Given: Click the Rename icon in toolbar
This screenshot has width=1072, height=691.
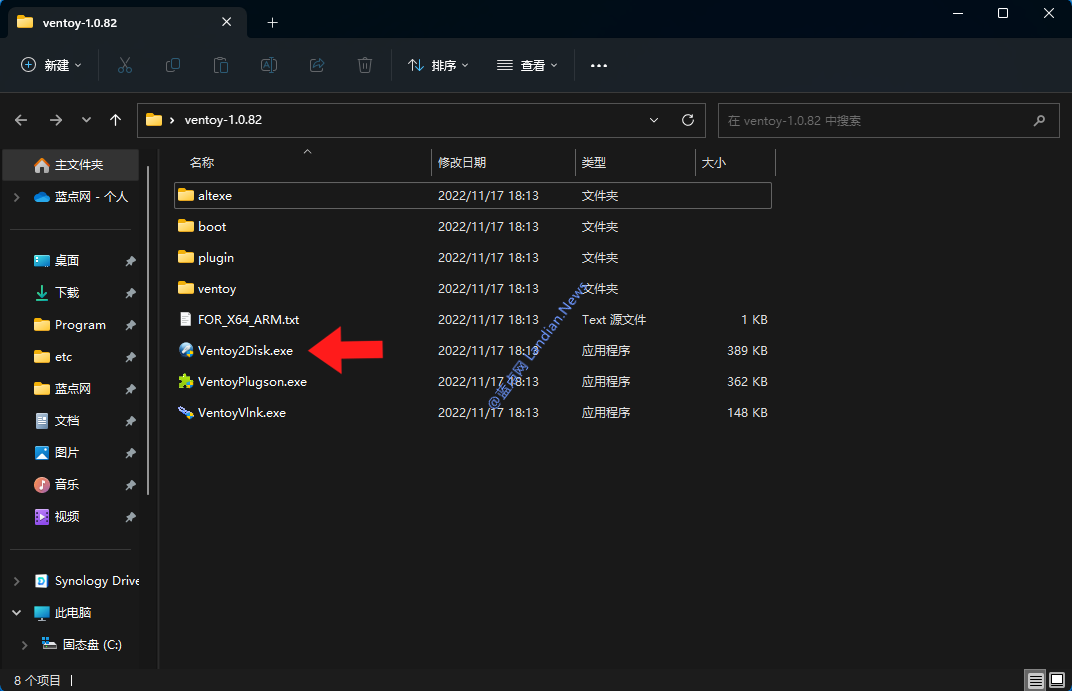Looking at the screenshot, I should tap(269, 65).
